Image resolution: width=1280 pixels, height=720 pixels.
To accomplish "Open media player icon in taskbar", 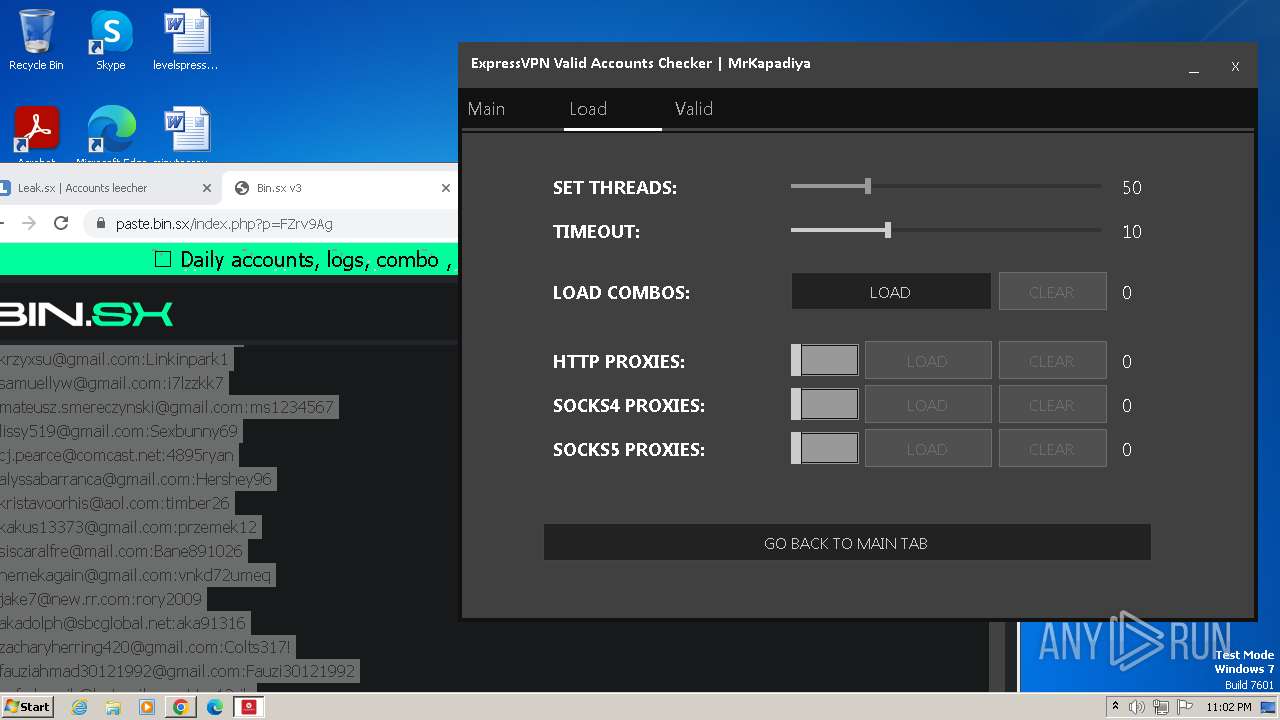I will (x=147, y=707).
